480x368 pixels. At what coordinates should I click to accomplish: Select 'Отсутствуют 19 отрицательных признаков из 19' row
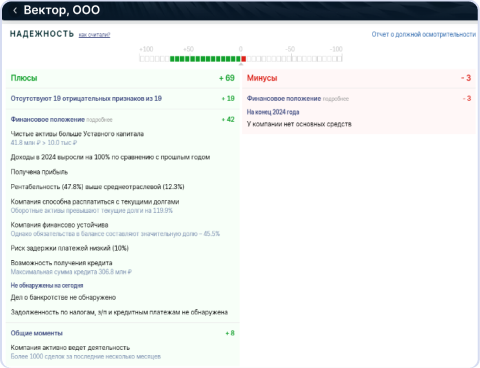123,99
